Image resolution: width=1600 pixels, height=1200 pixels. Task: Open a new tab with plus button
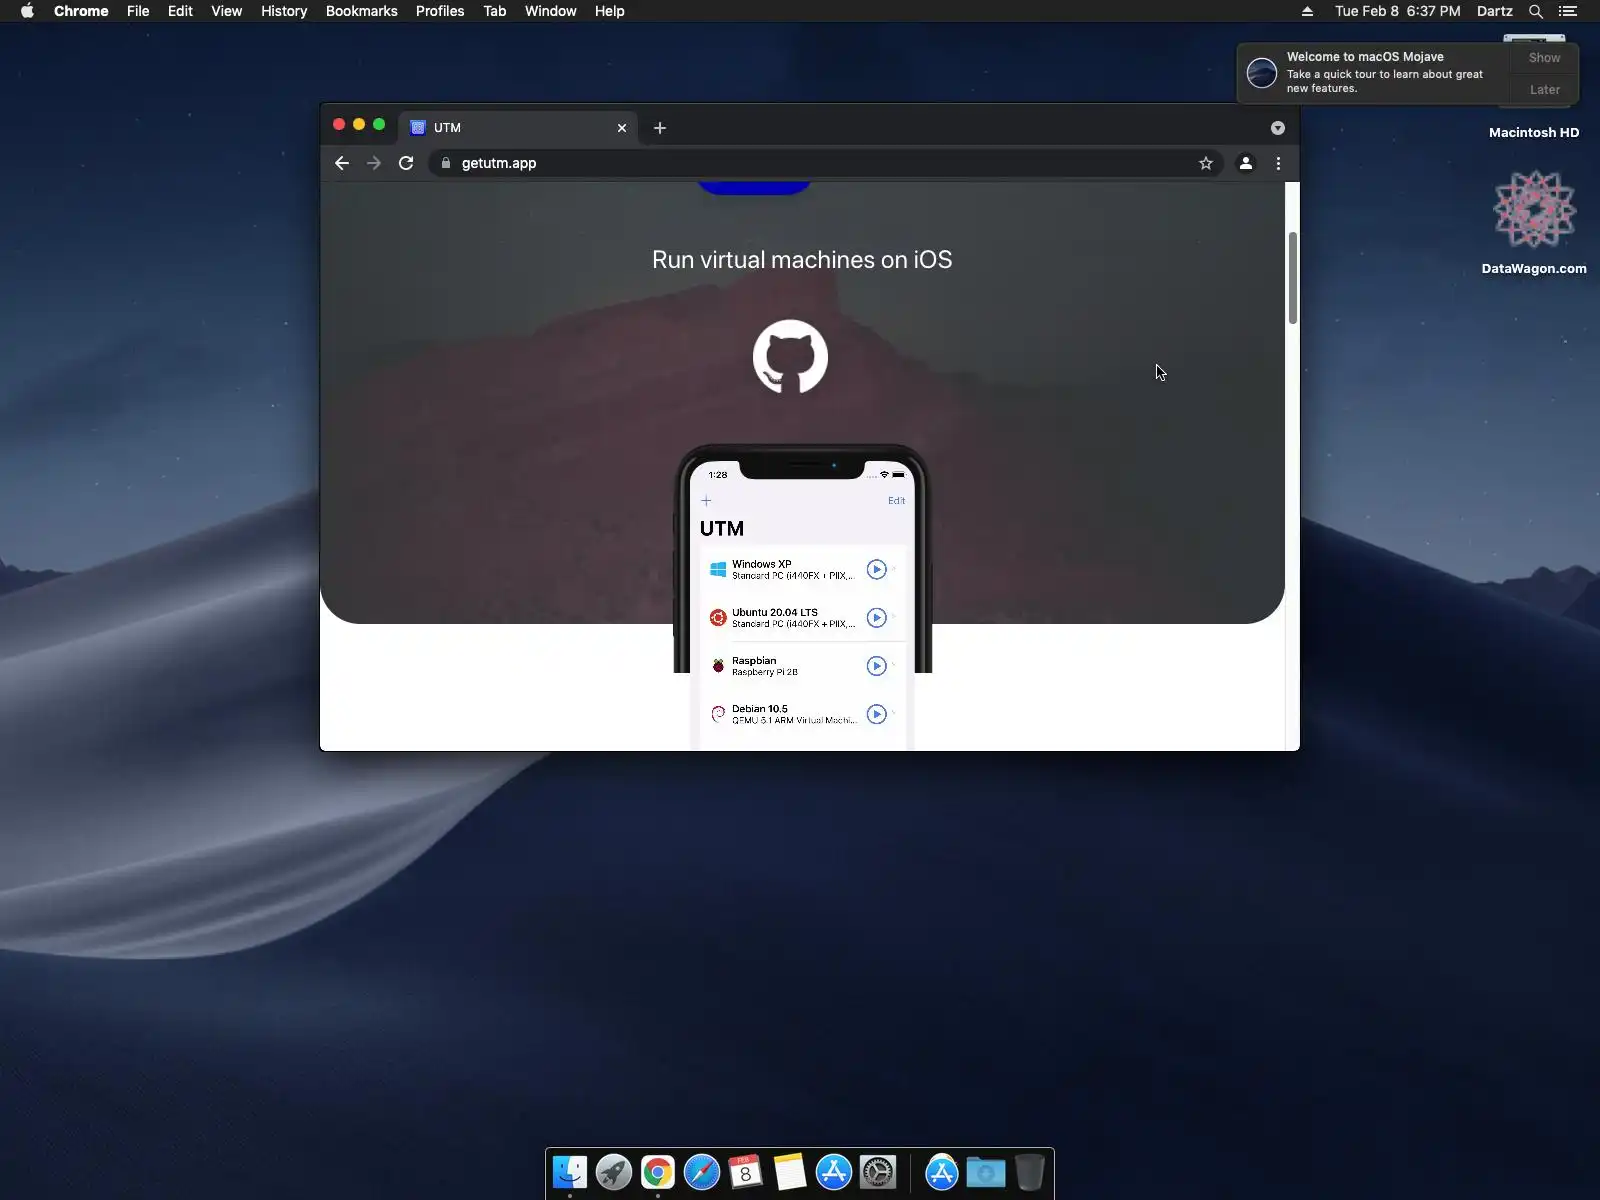coord(660,128)
